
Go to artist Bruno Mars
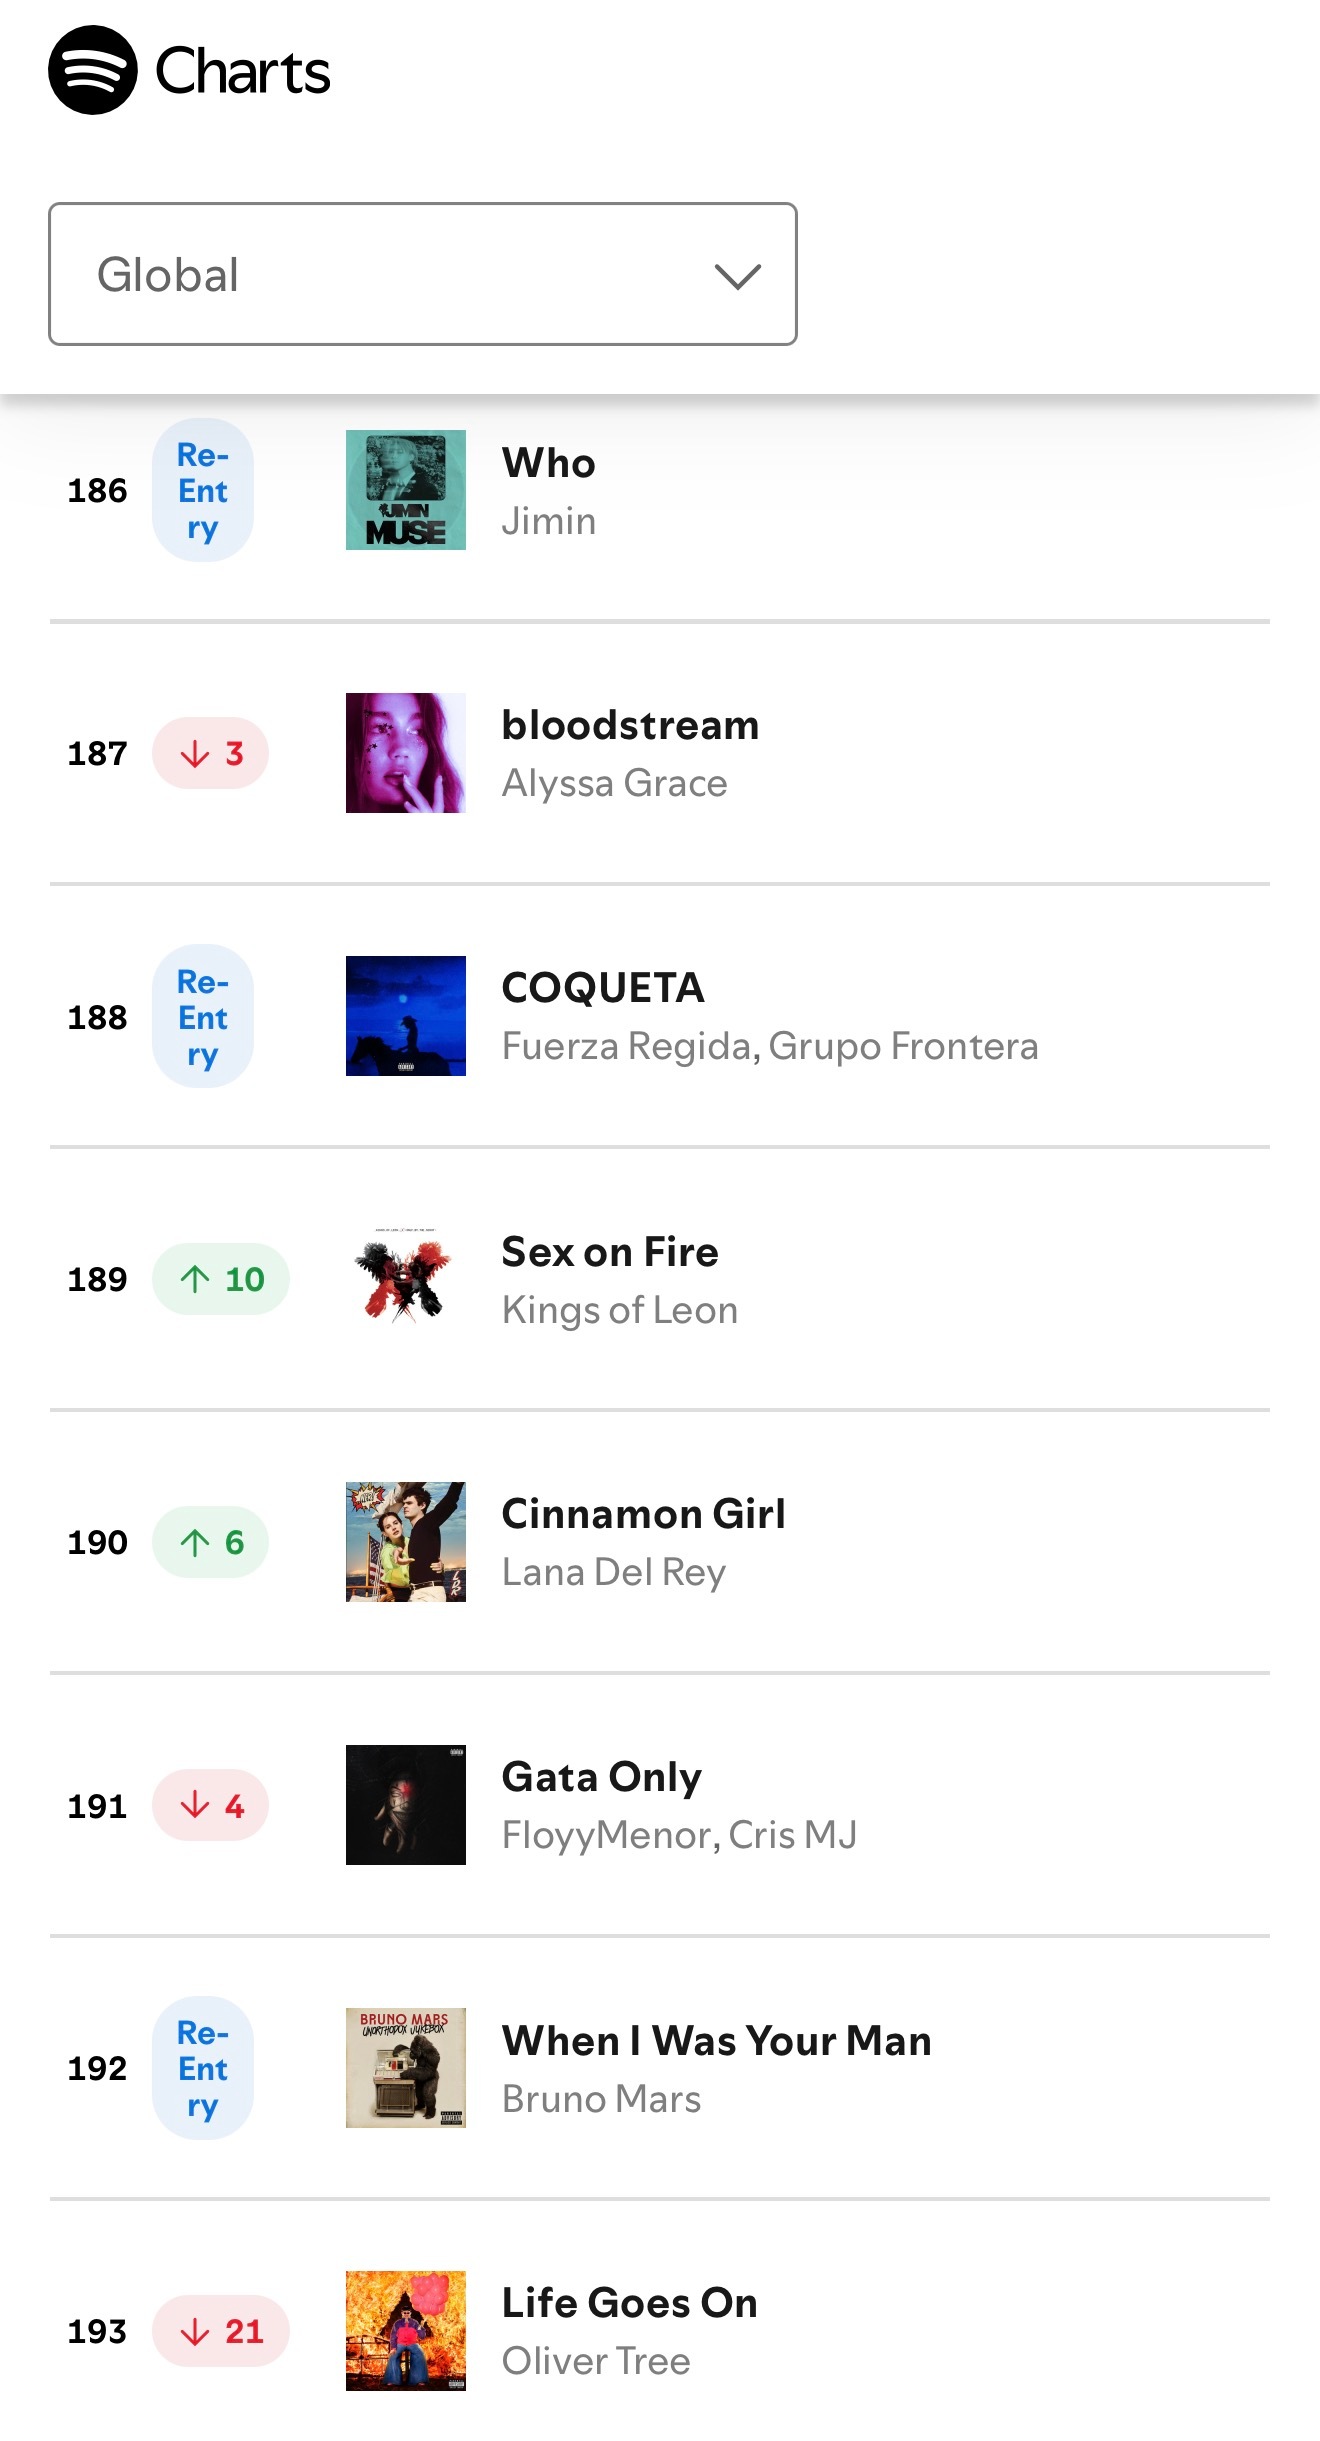[602, 2098]
